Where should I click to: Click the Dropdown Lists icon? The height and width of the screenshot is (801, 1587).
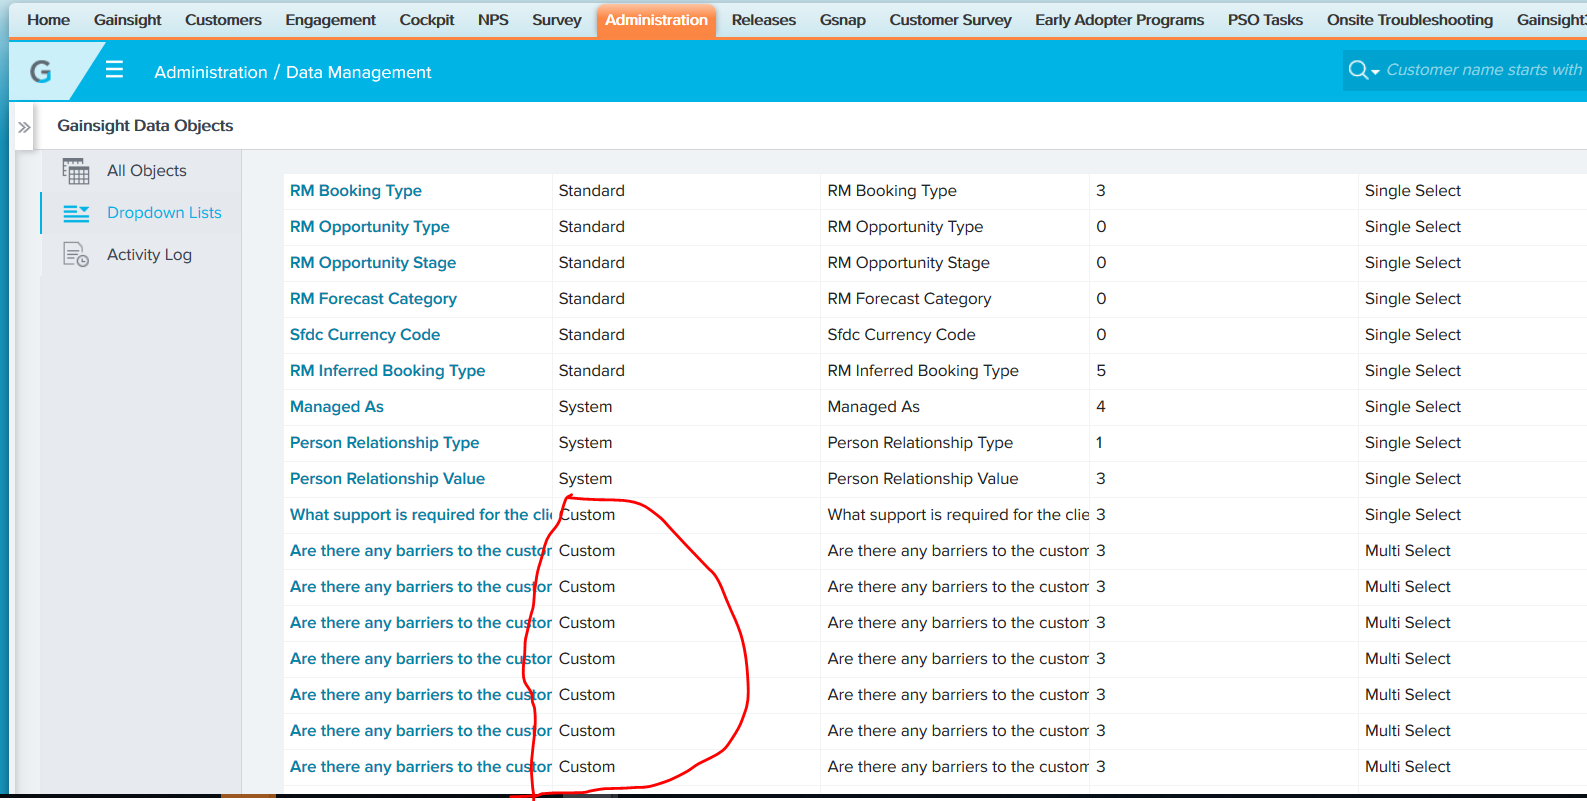pyautogui.click(x=76, y=213)
